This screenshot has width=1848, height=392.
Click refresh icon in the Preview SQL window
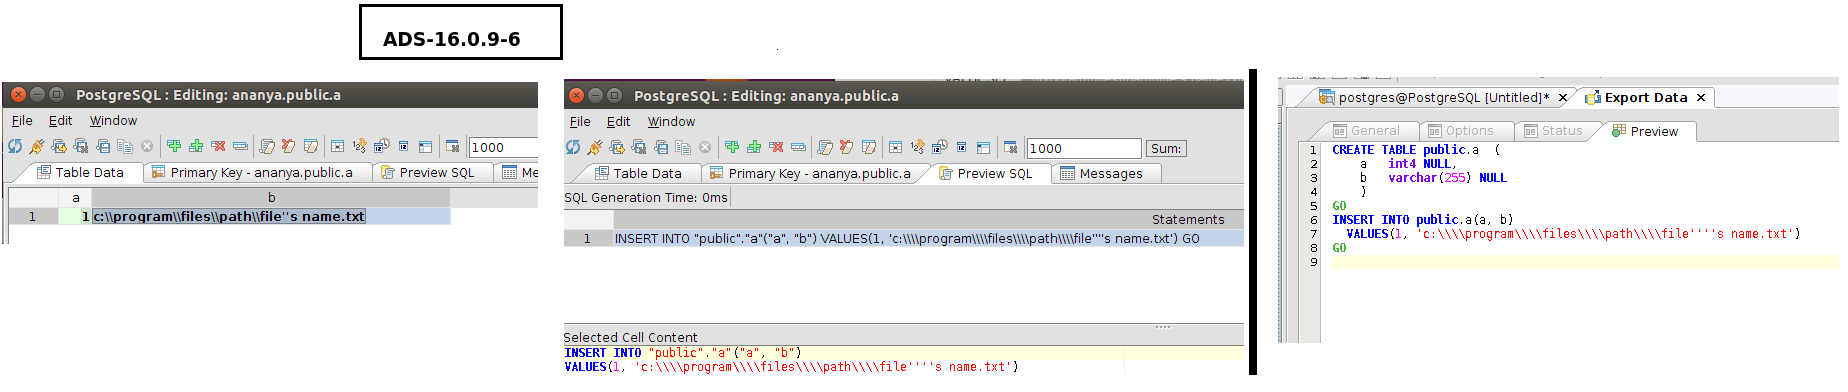(573, 147)
